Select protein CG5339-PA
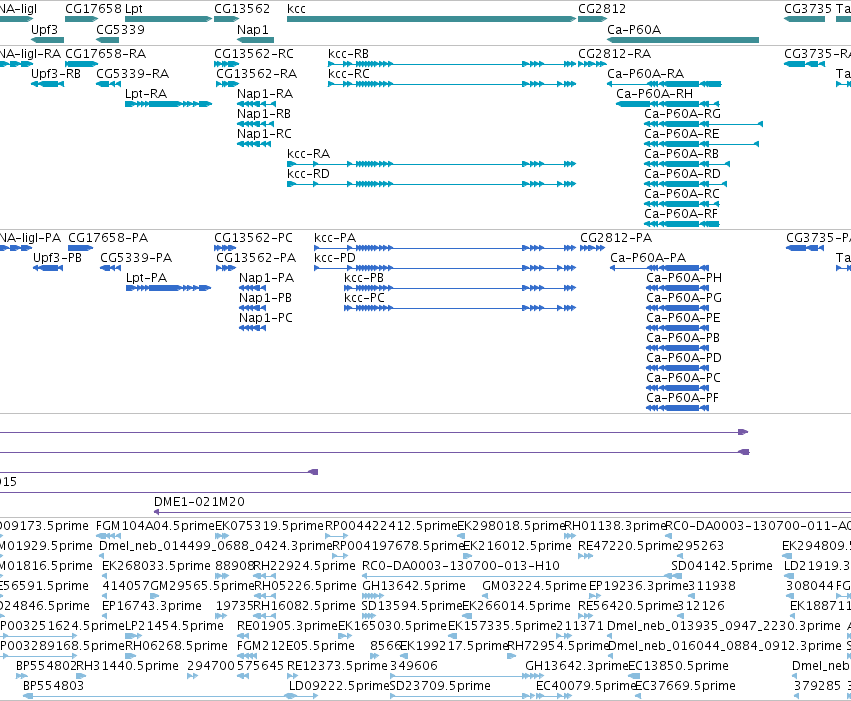The height and width of the screenshot is (701, 851). coord(136,258)
